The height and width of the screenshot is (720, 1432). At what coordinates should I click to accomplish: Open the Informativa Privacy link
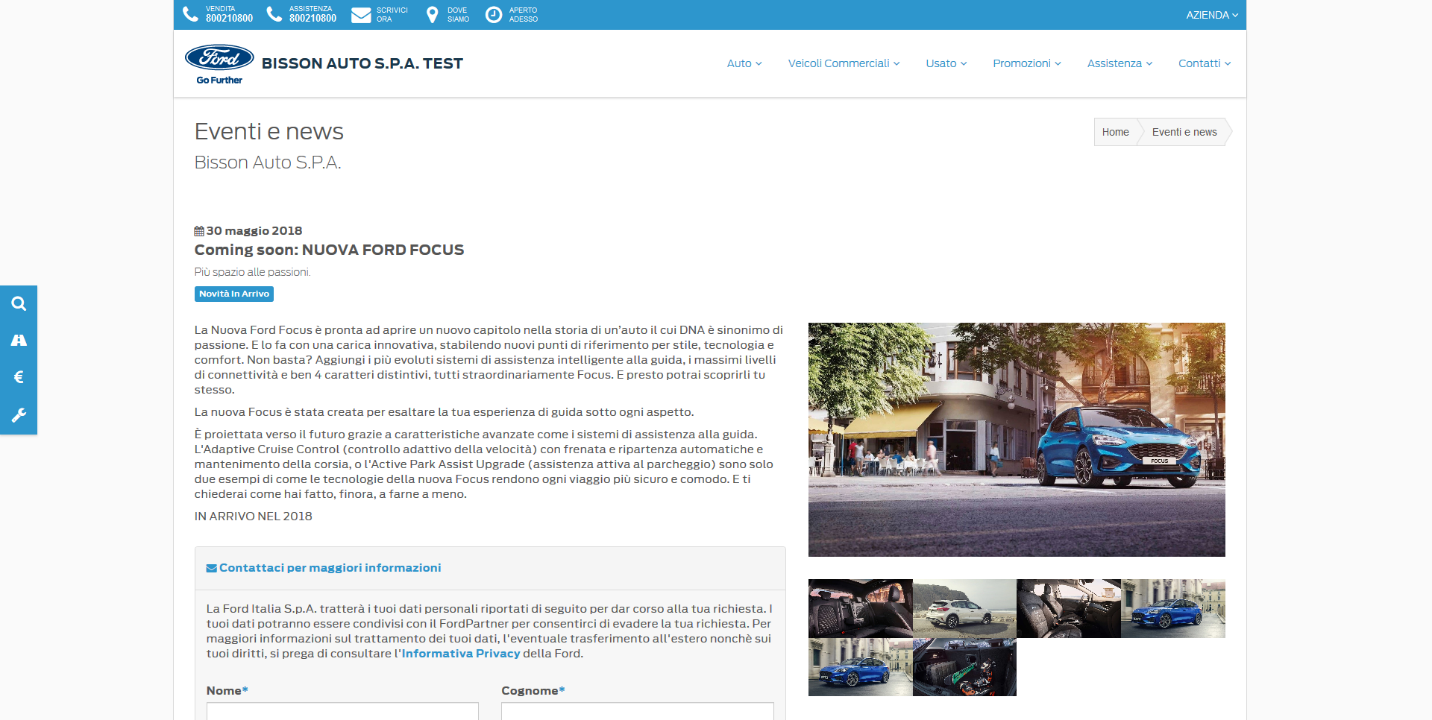pos(461,654)
